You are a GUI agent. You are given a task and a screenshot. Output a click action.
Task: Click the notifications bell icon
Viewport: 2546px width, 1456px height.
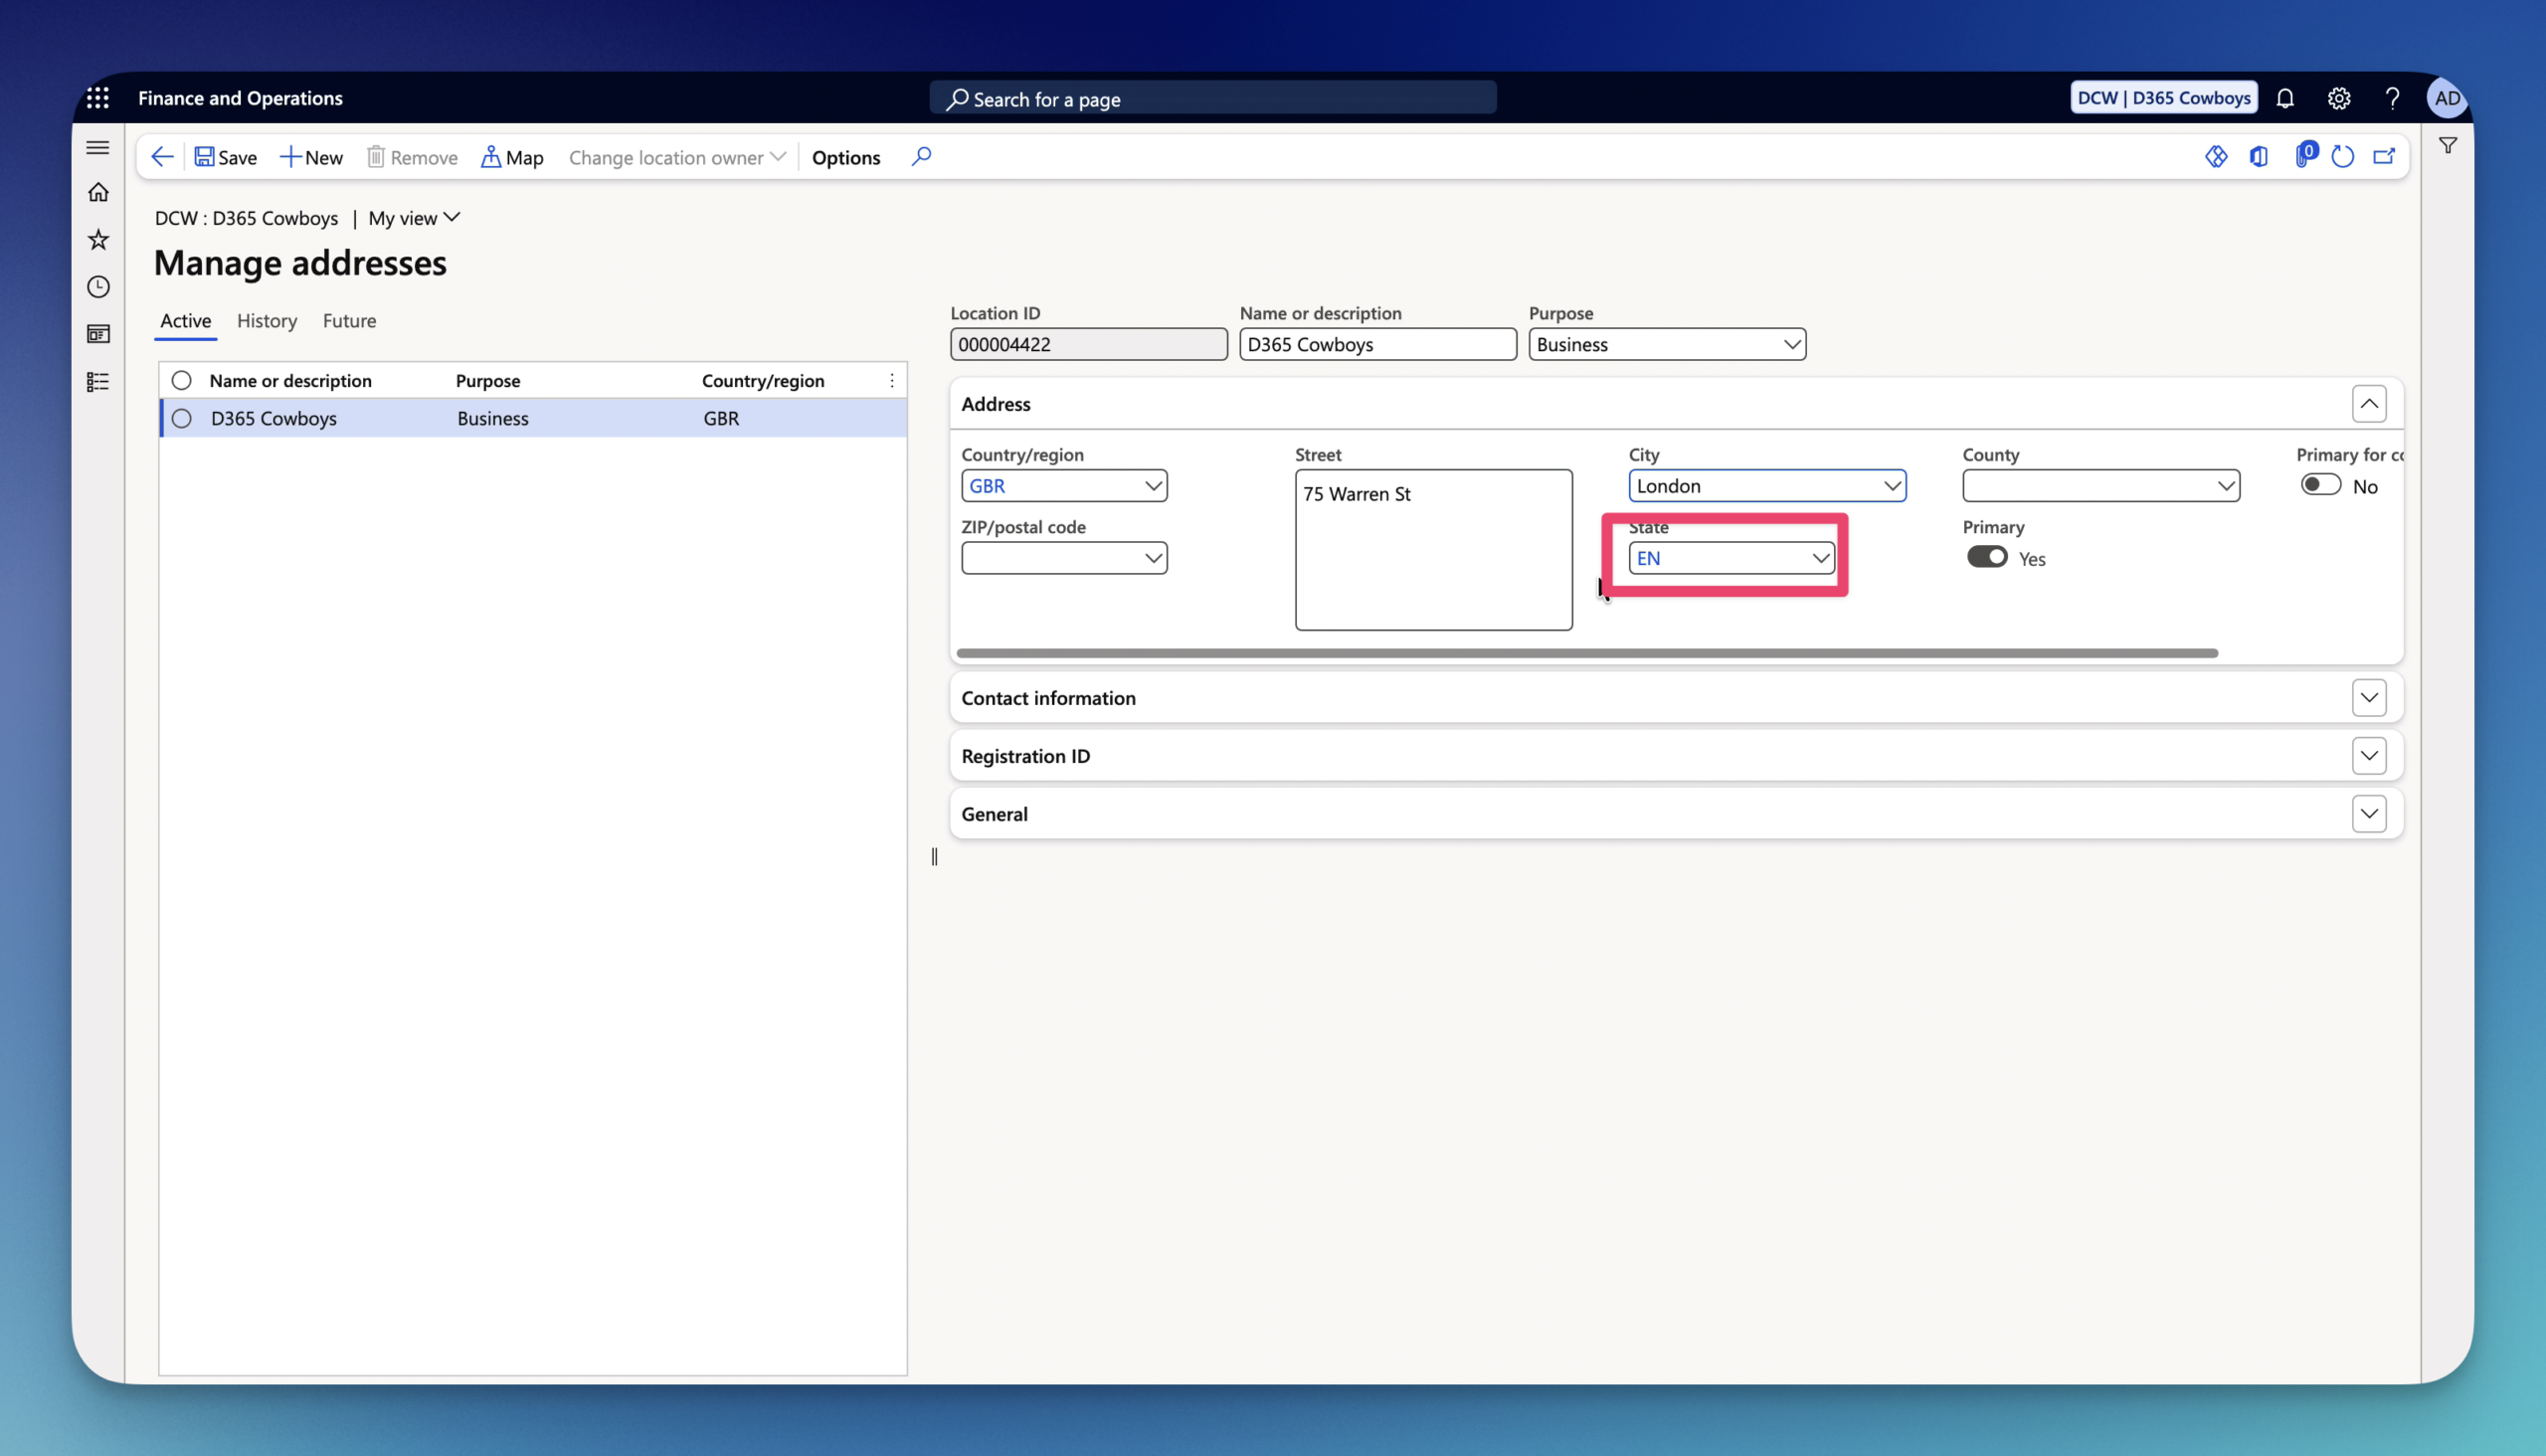[x=2285, y=98]
